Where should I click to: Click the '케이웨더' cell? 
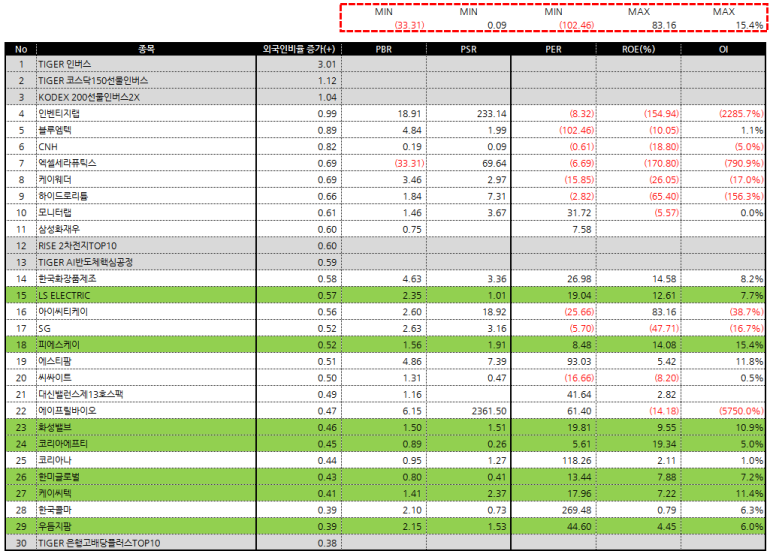pyautogui.click(x=146, y=179)
